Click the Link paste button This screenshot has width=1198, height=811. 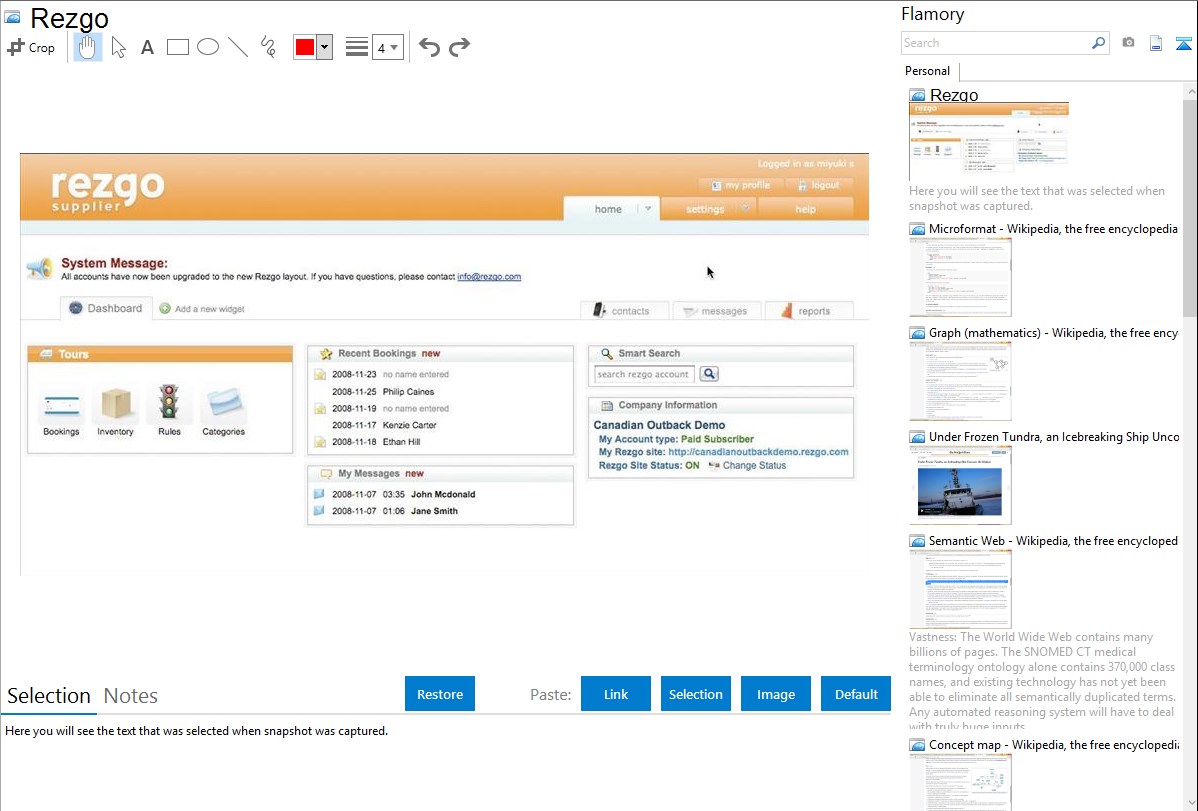point(616,694)
